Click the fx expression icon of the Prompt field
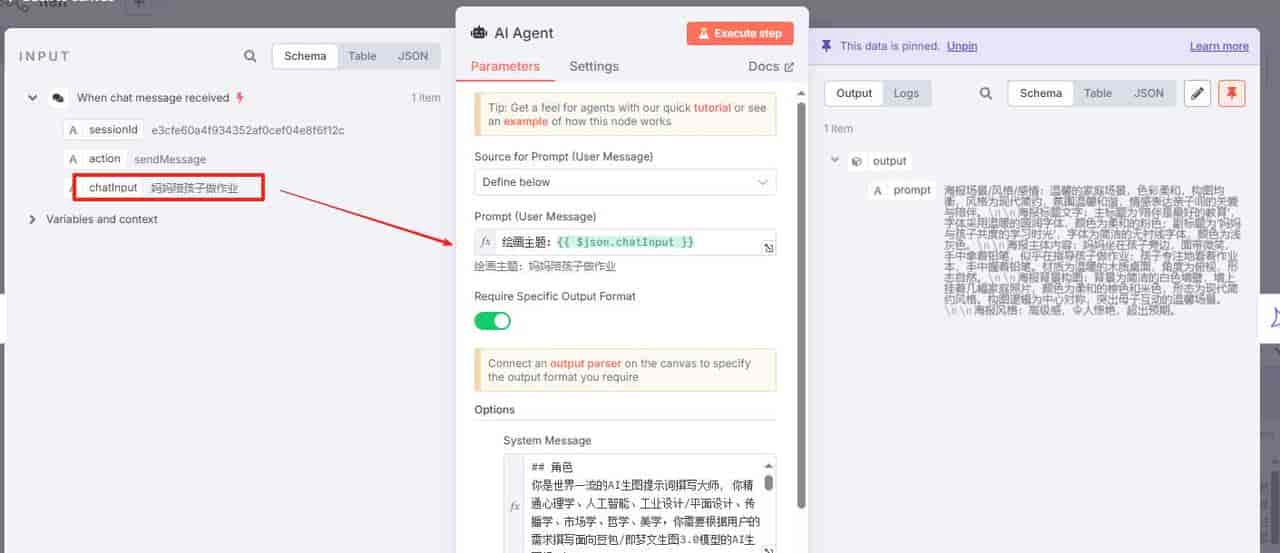This screenshot has width=1280, height=553. pyautogui.click(x=486, y=242)
